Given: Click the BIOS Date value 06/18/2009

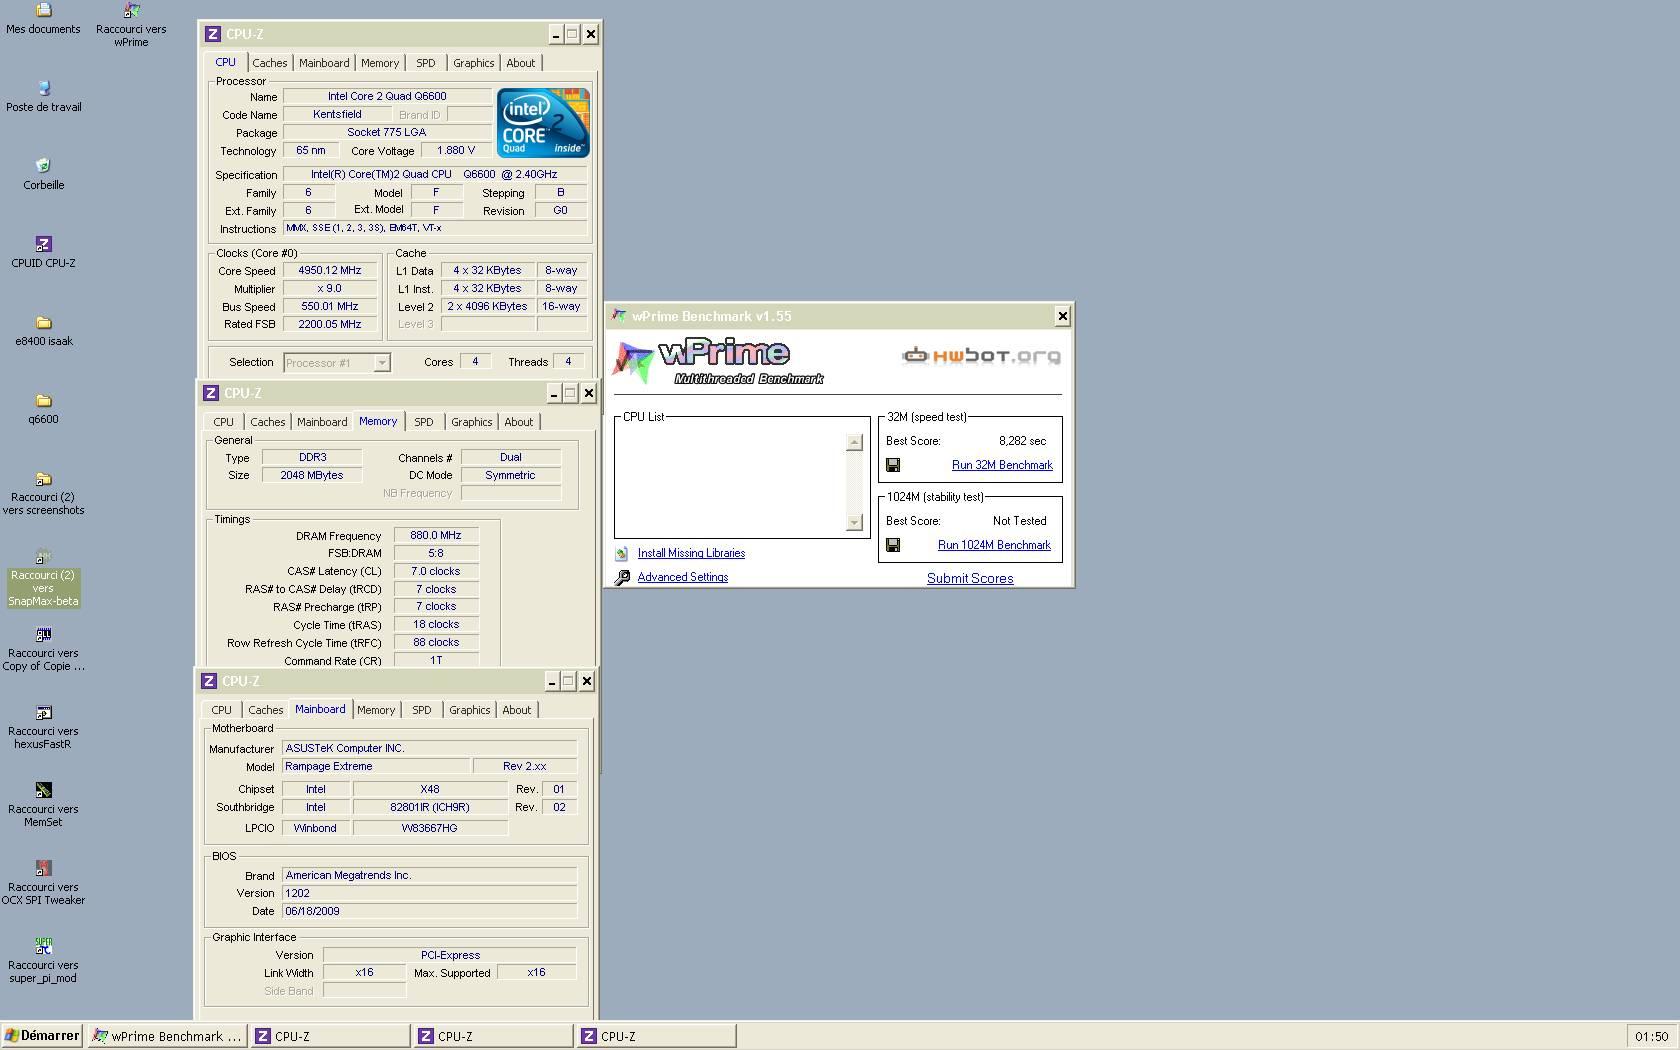Looking at the screenshot, I should [429, 912].
